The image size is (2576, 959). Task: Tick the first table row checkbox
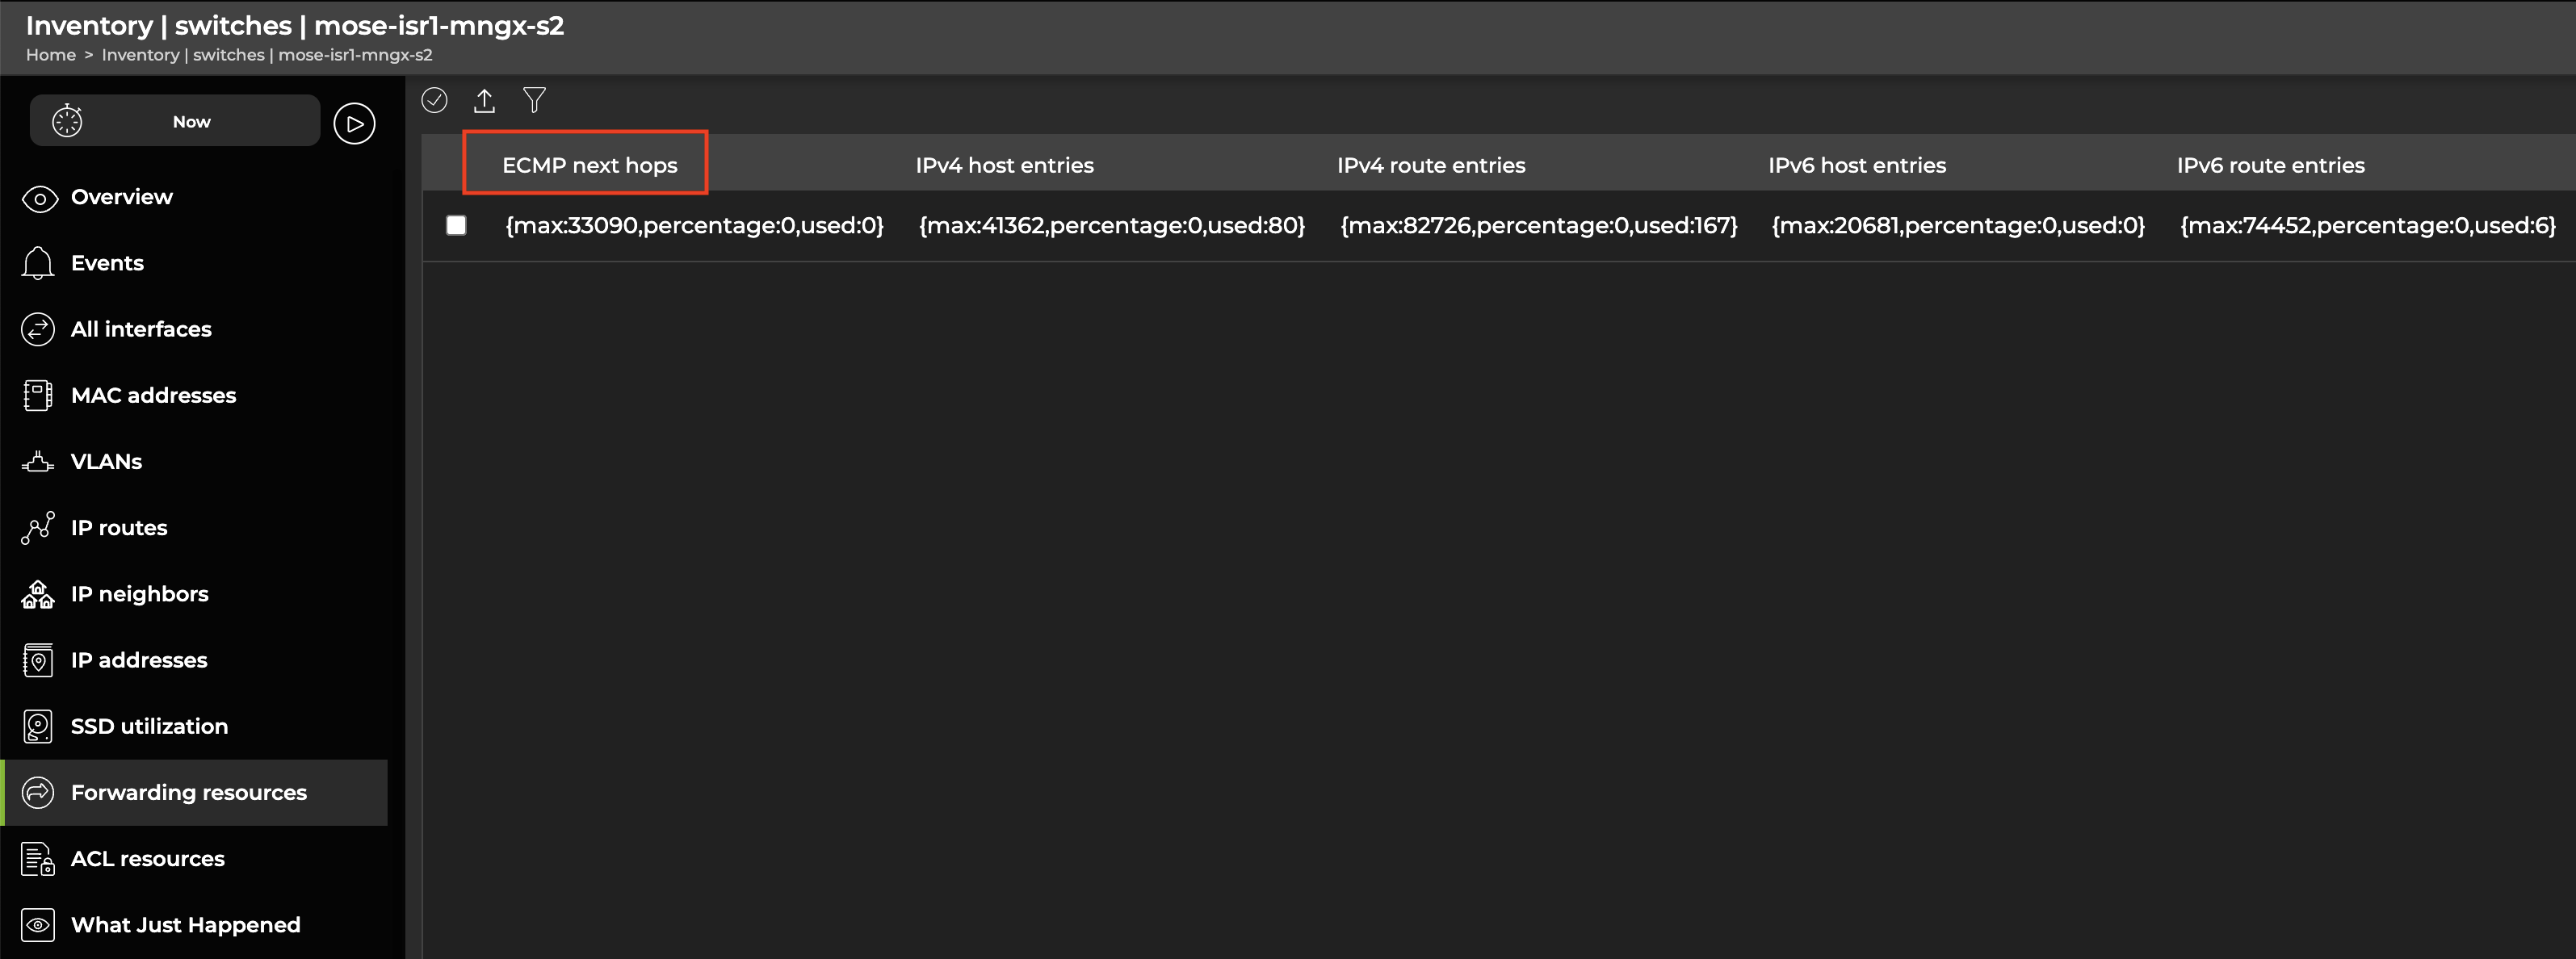tap(456, 226)
